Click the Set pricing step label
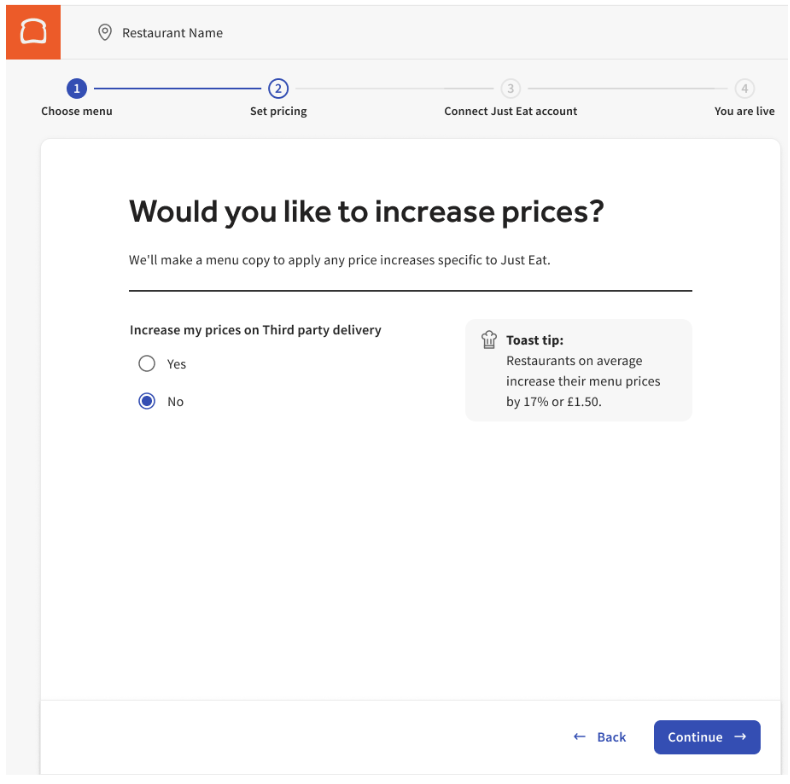Viewport: 790px width, 784px height. pos(278,111)
